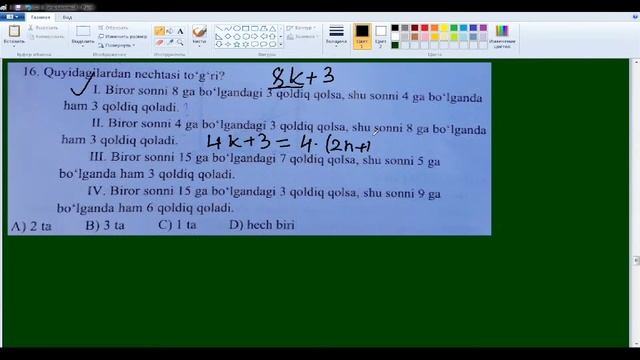
Task: Activate the Color 1 foreground button
Action: pos(362,36)
